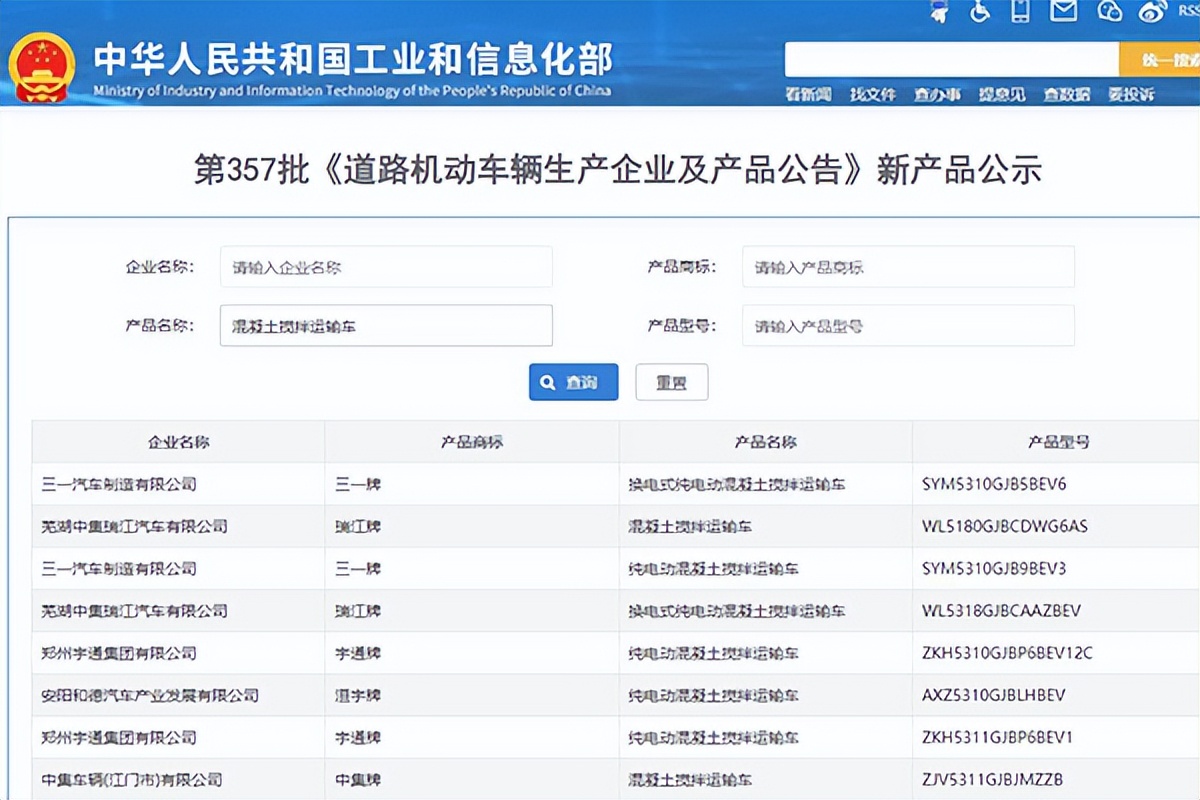Click the WeChat sharing icon
This screenshot has height=800, width=1200.
[1110, 13]
